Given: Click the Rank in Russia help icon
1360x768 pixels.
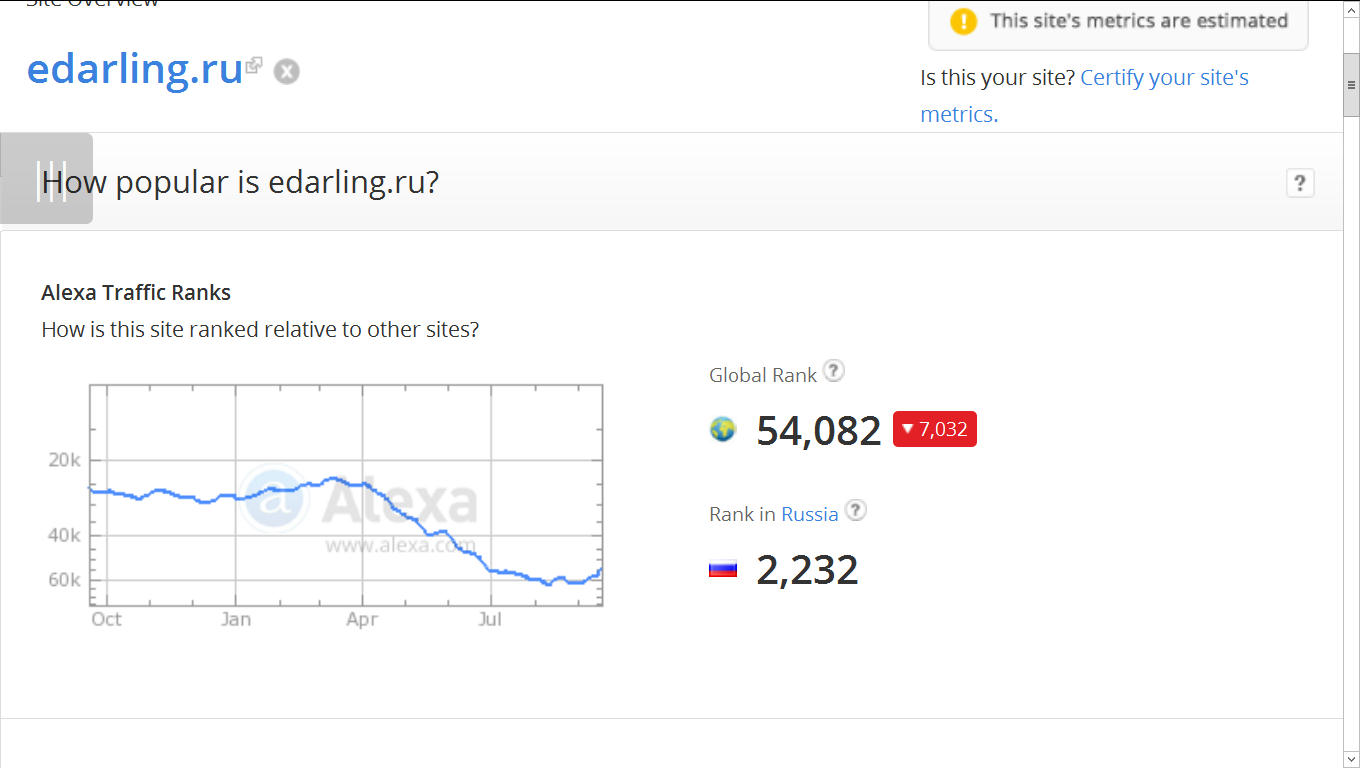Looking at the screenshot, I should [855, 510].
